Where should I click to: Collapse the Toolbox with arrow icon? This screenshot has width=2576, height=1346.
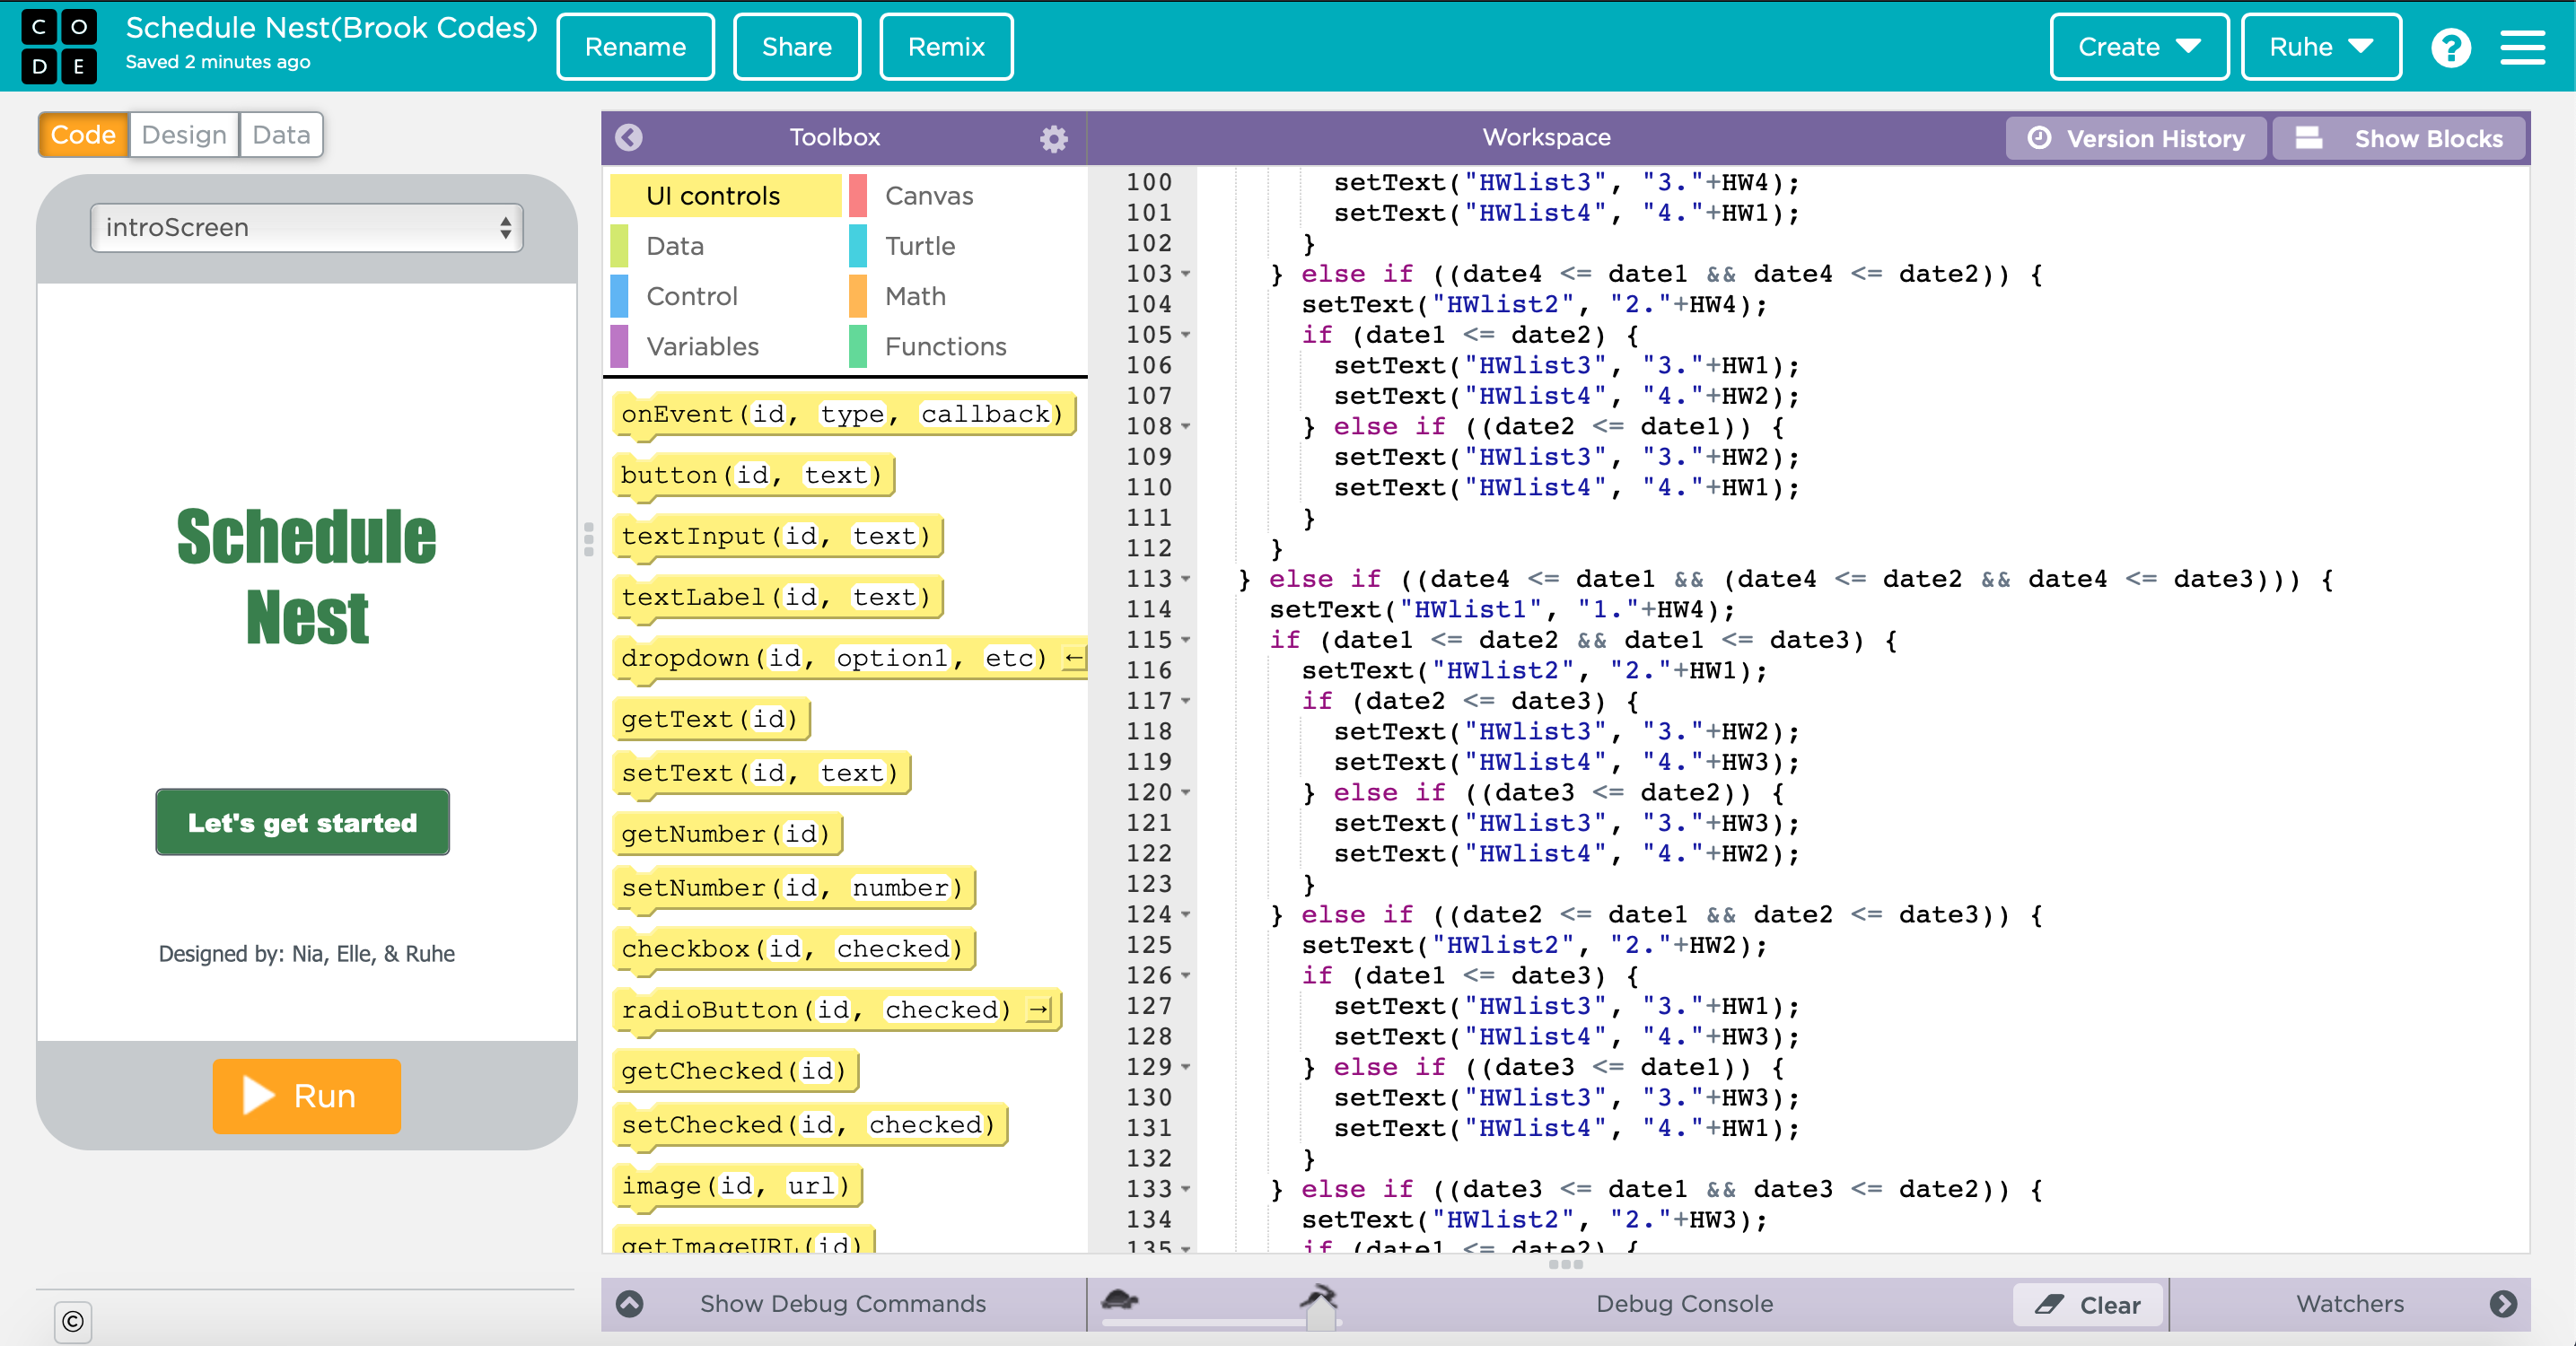tap(629, 137)
